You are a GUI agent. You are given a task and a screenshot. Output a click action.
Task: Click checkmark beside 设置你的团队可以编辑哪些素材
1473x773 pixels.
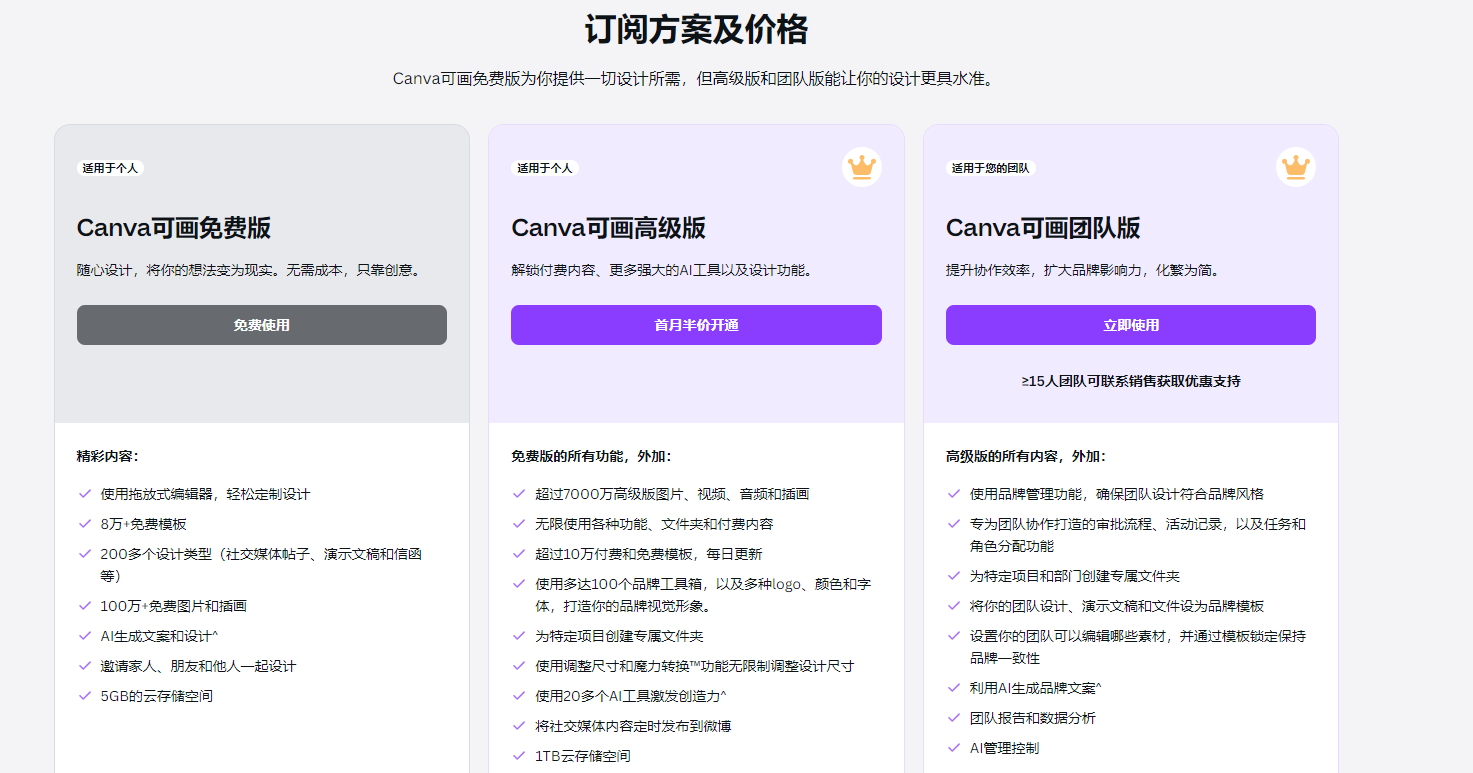pos(954,636)
